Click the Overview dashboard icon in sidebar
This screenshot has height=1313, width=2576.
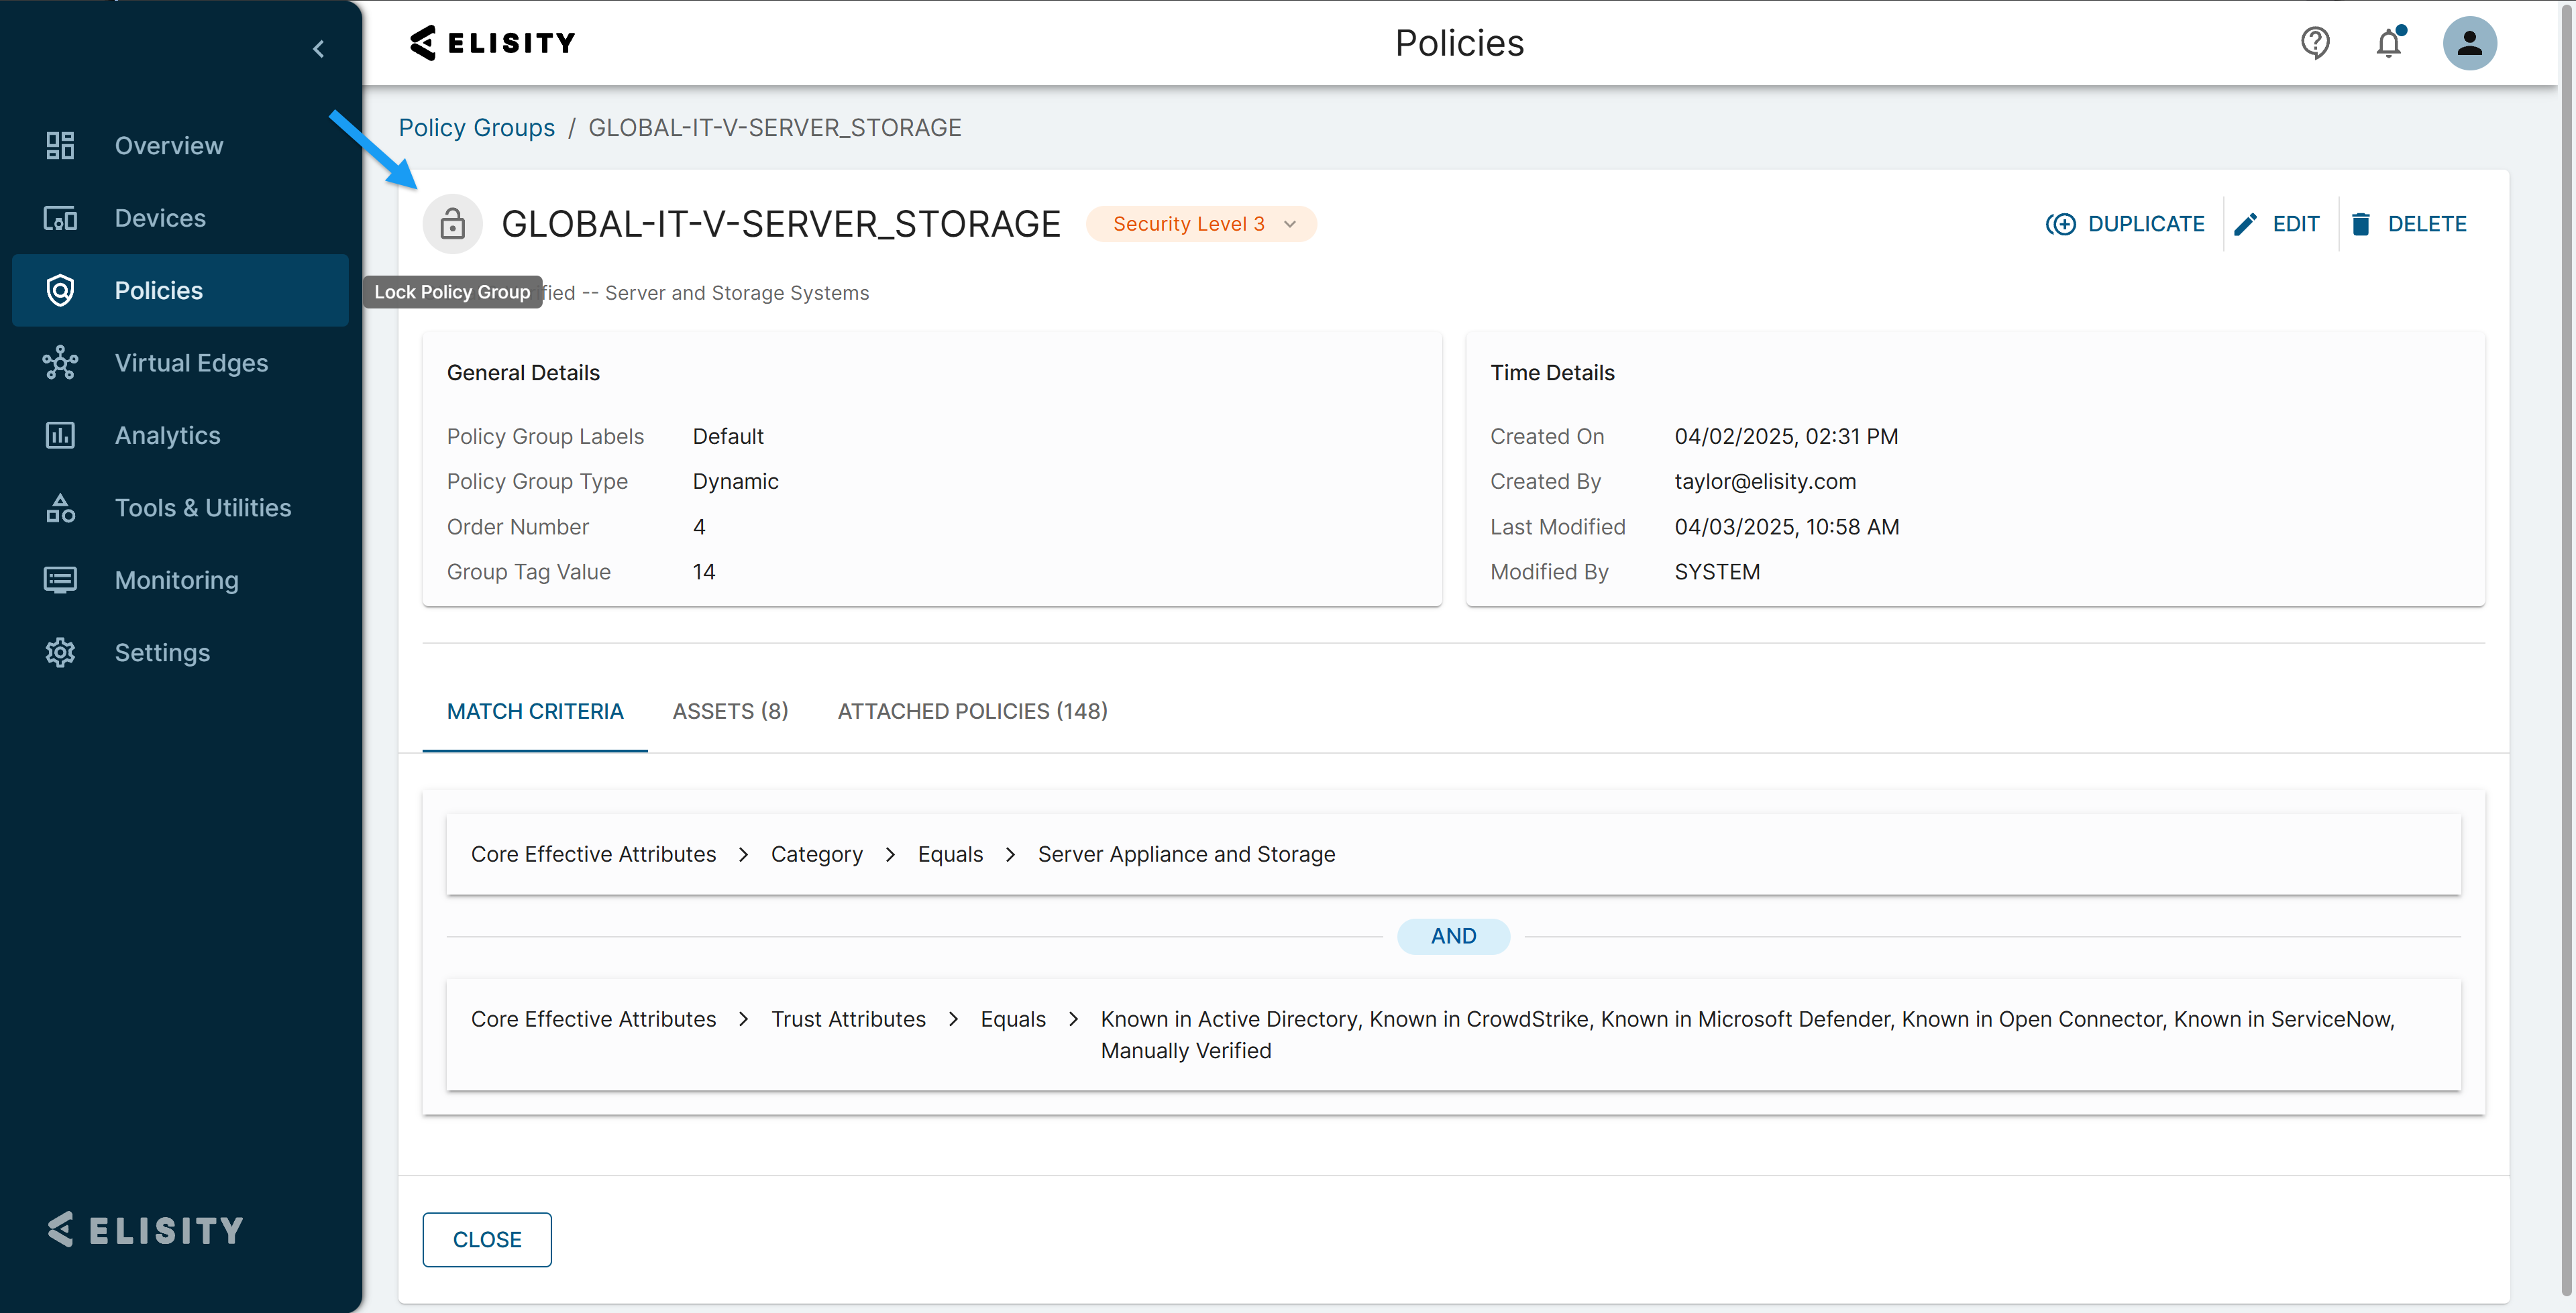pos(60,146)
